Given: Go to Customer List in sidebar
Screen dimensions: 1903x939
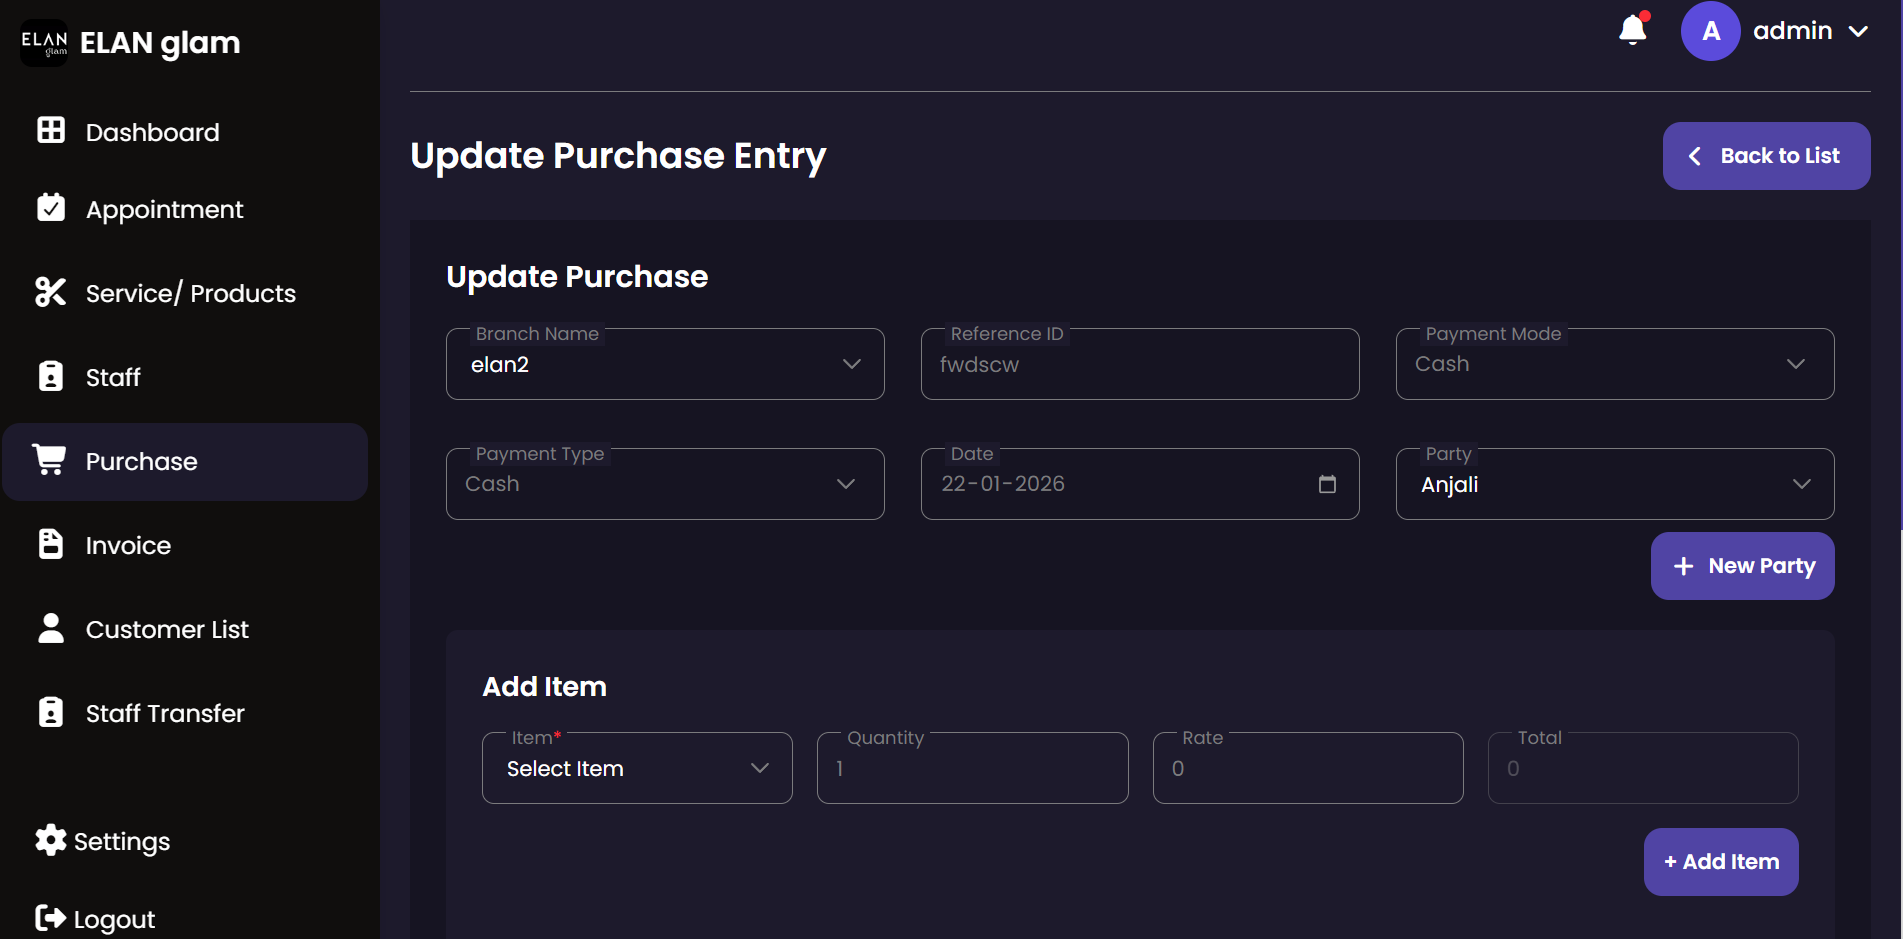Looking at the screenshot, I should (167, 629).
